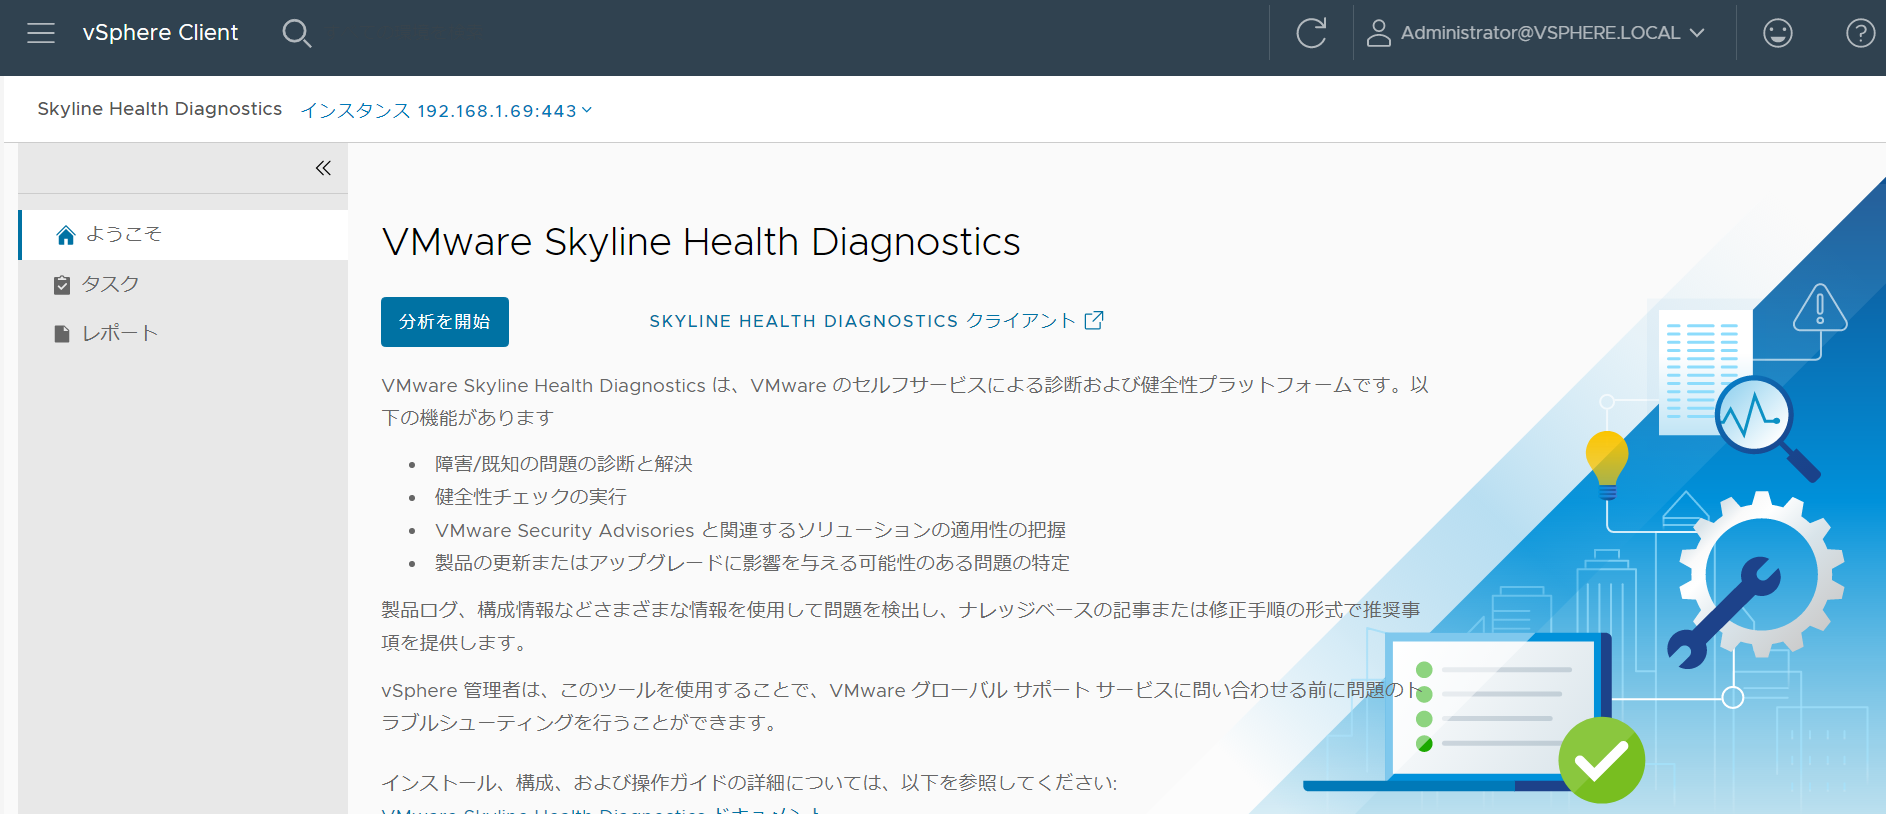The image size is (1886, 814).
Task: Click the external link icon after クライアント
Action: (x=1094, y=320)
